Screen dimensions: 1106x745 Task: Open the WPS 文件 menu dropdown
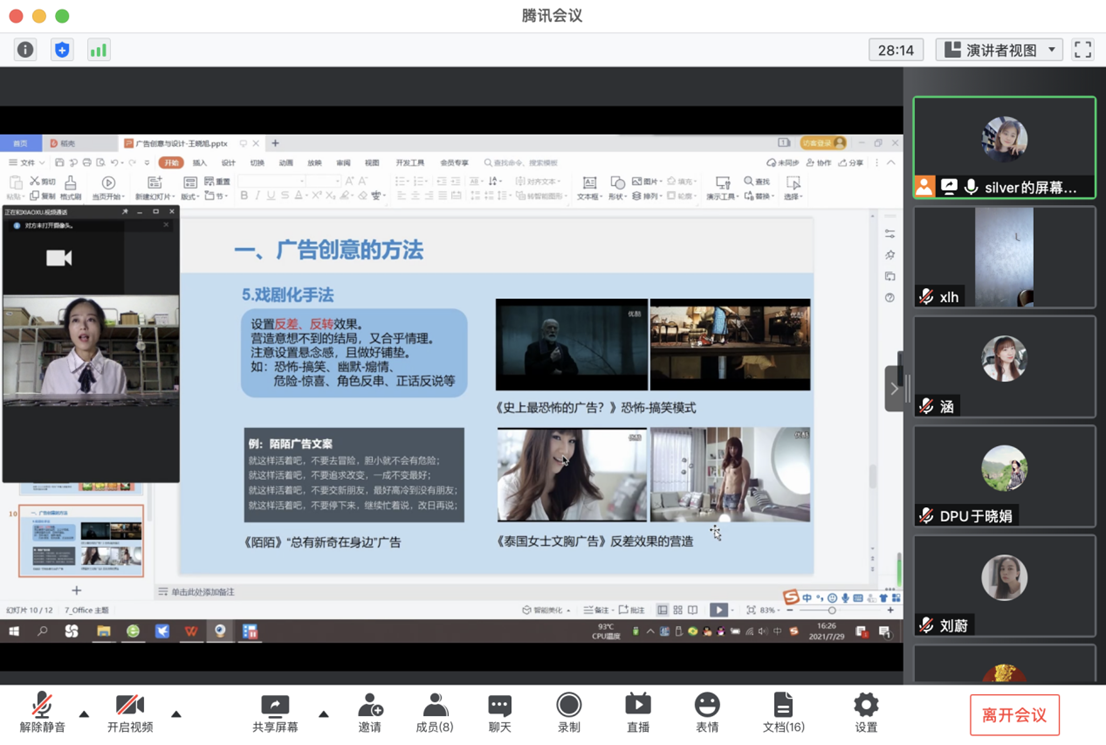[x=27, y=162]
